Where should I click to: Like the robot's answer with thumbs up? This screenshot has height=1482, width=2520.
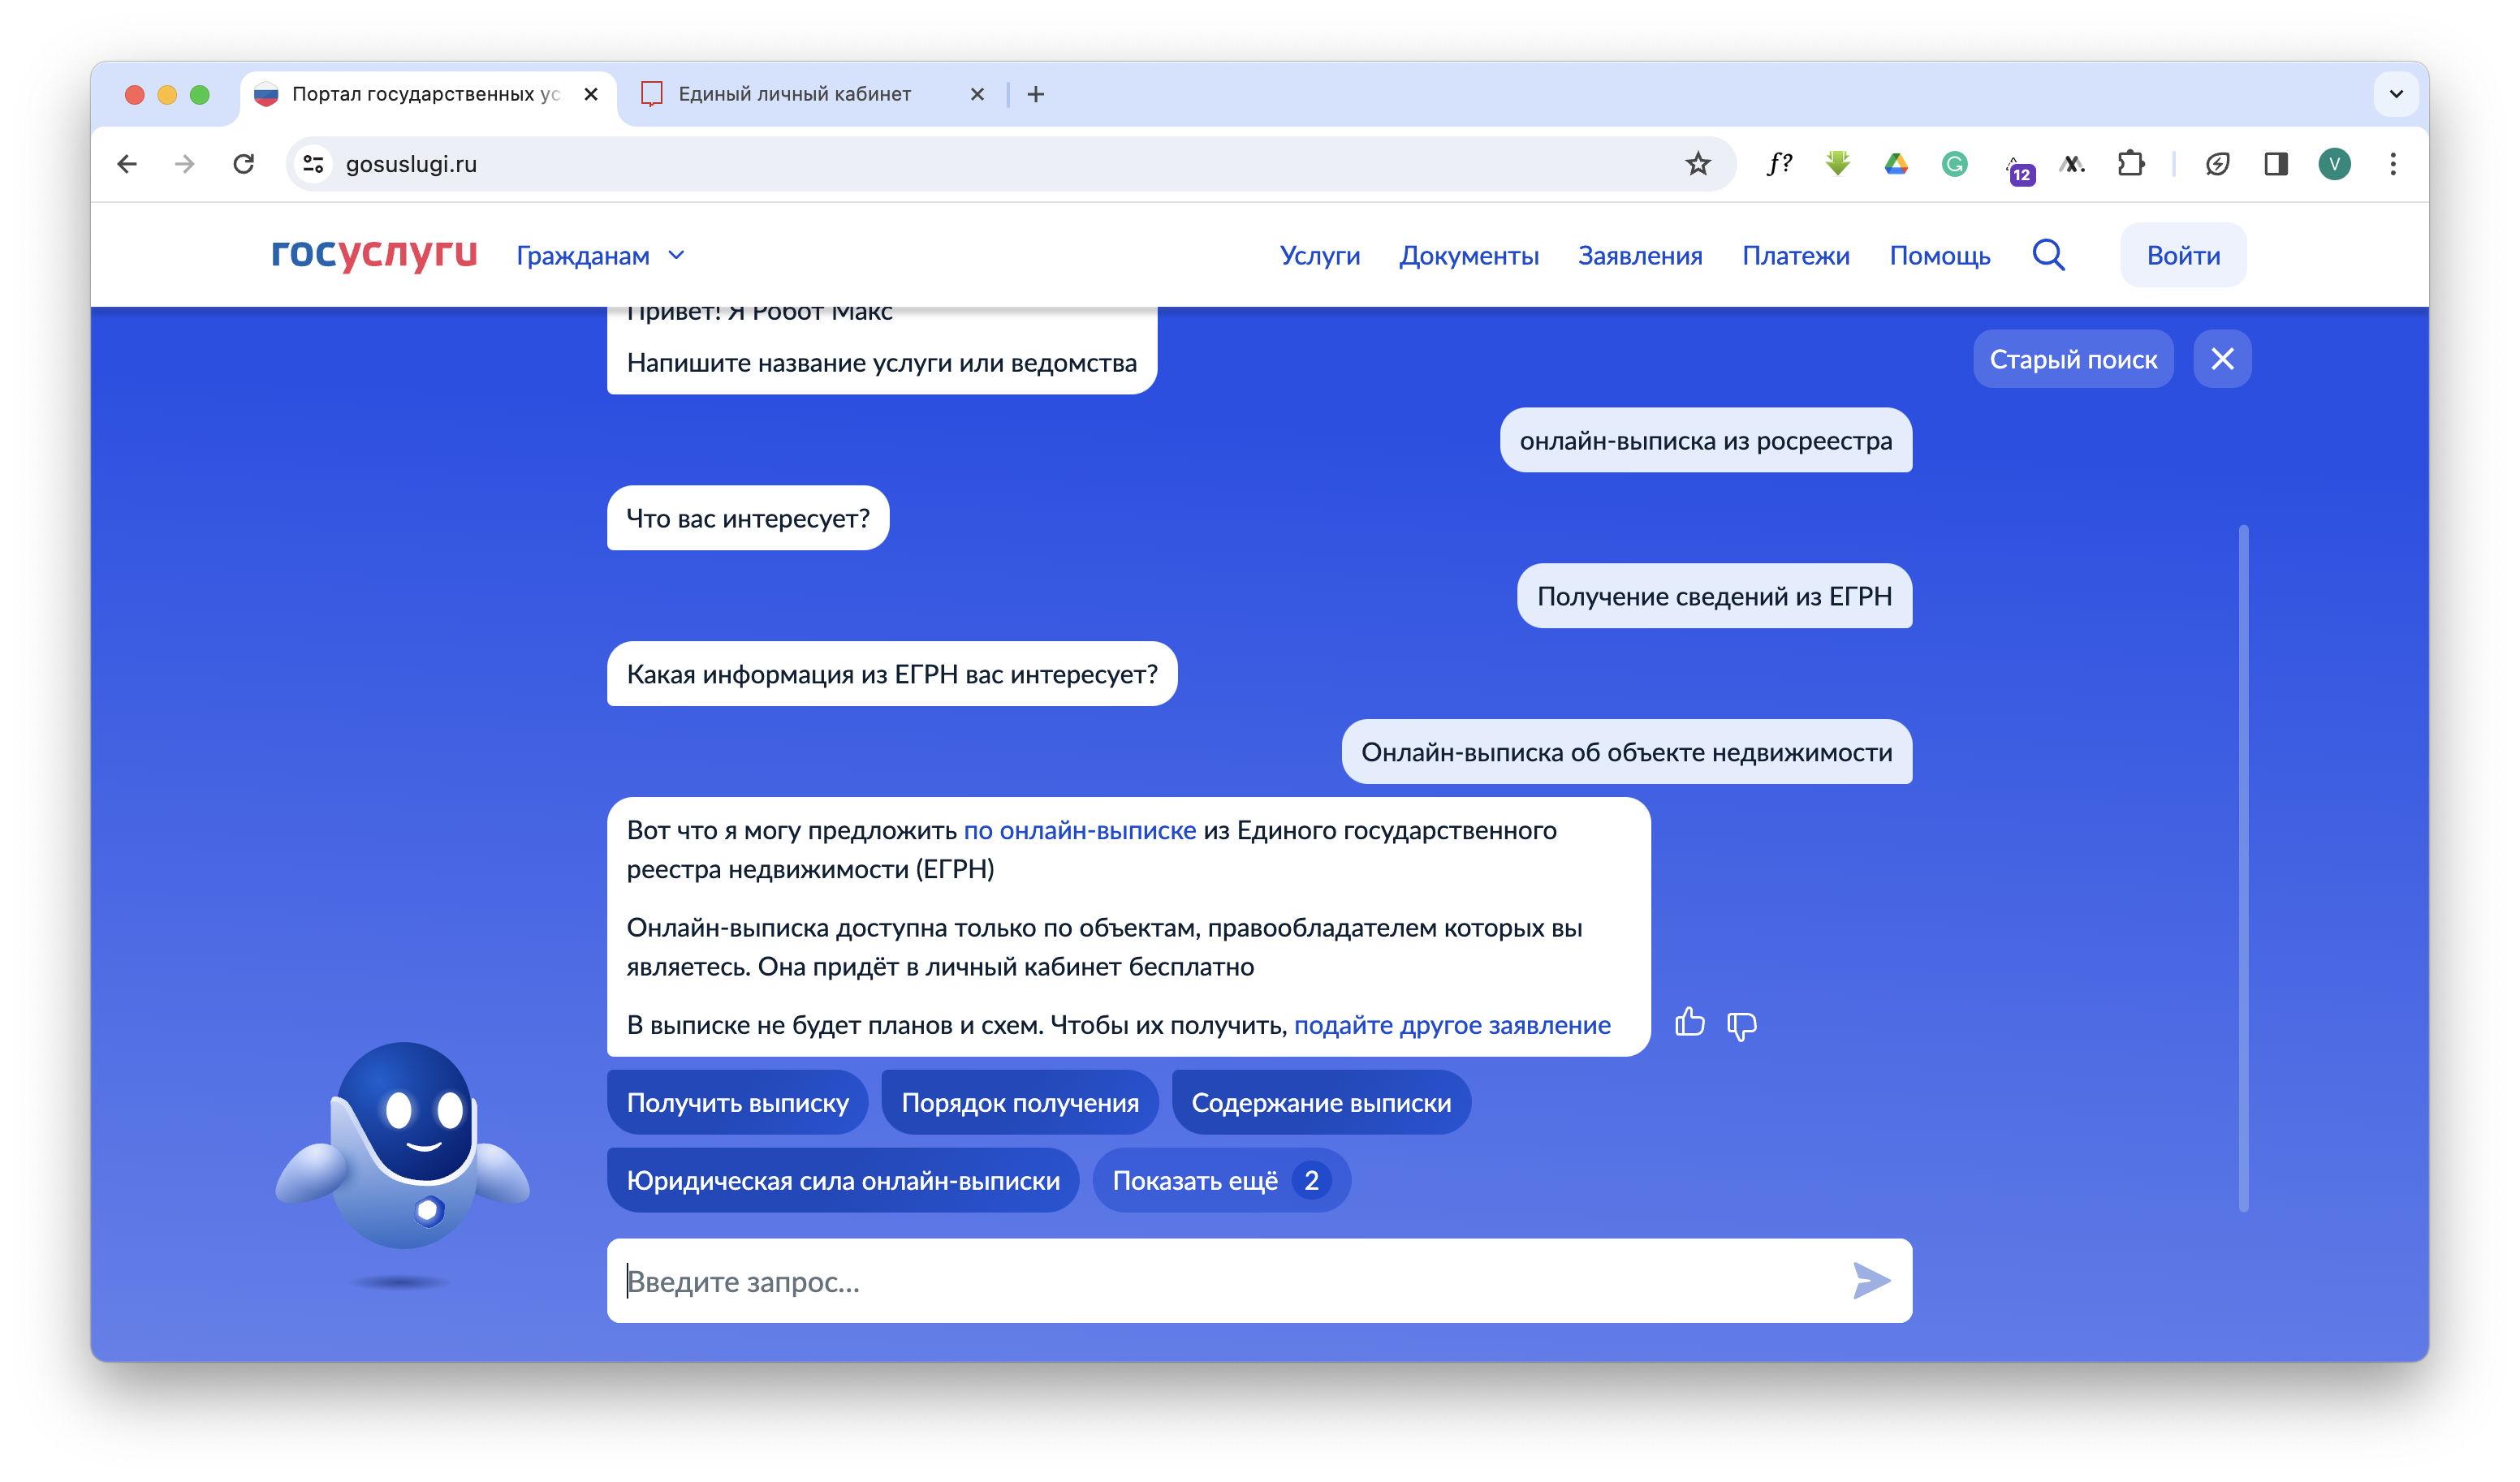pyautogui.click(x=1689, y=1023)
